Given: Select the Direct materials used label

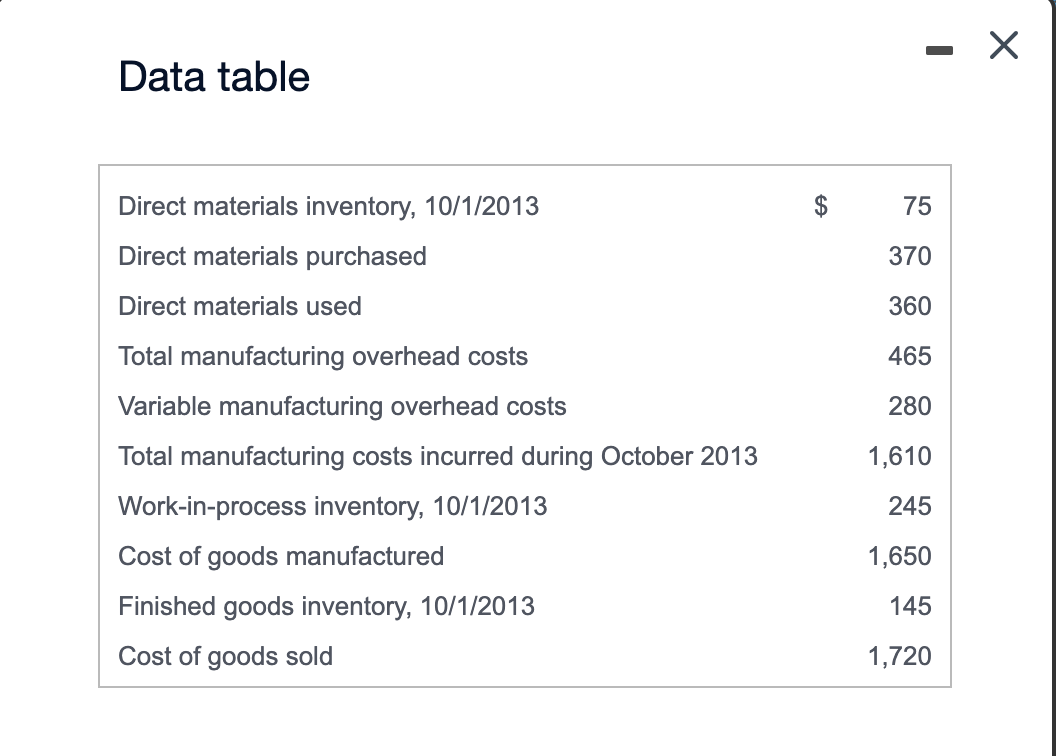Looking at the screenshot, I should click(239, 306).
